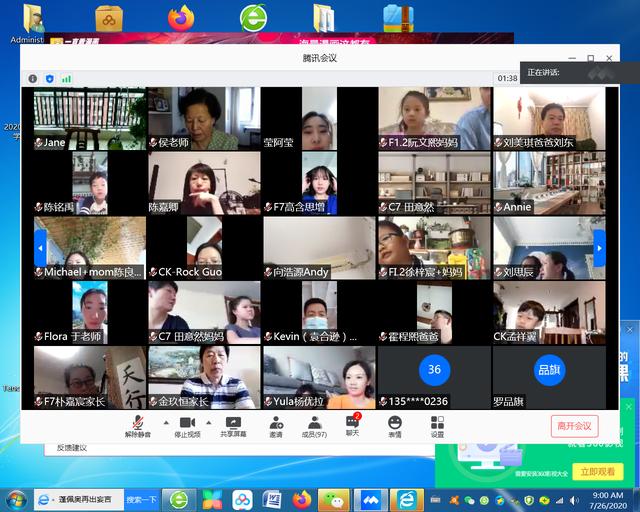Select the 向浩源Andy video tile

[x=319, y=248]
